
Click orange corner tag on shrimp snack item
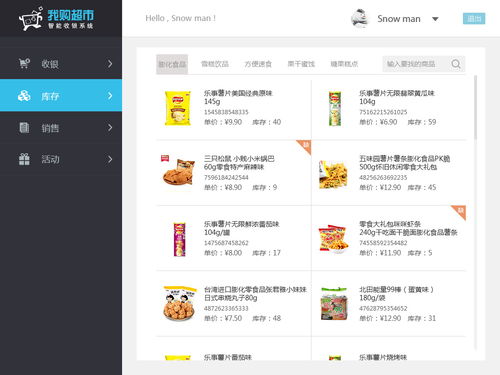pyautogui.click(x=459, y=212)
